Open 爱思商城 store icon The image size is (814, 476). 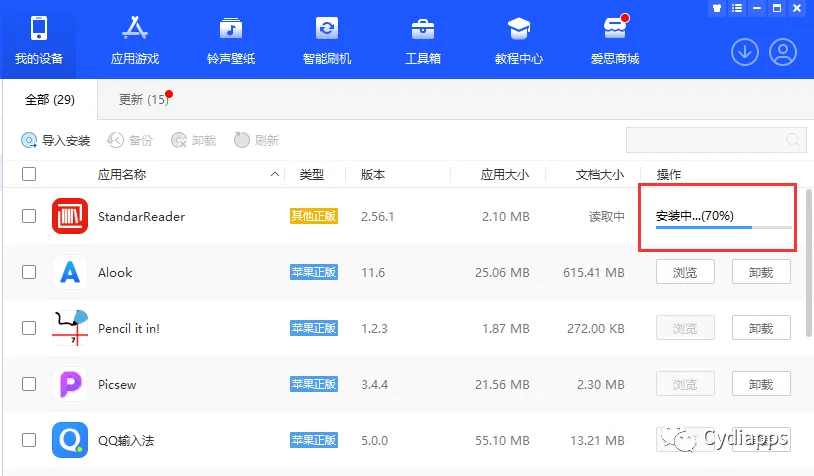tap(615, 28)
